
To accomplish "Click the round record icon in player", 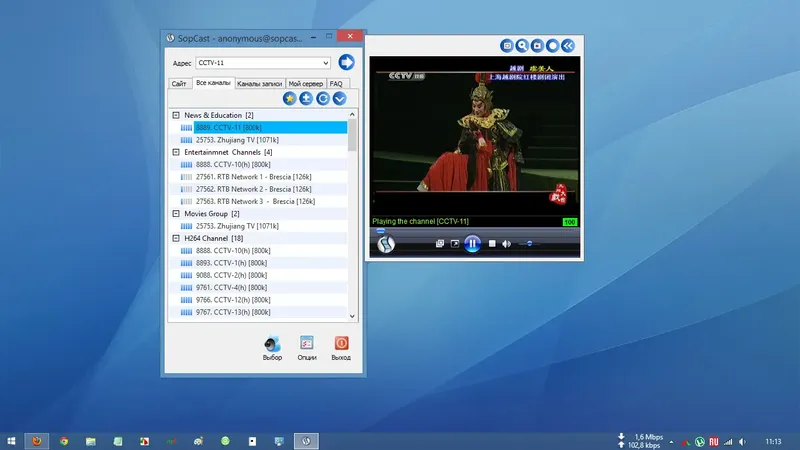I will tap(553, 46).
